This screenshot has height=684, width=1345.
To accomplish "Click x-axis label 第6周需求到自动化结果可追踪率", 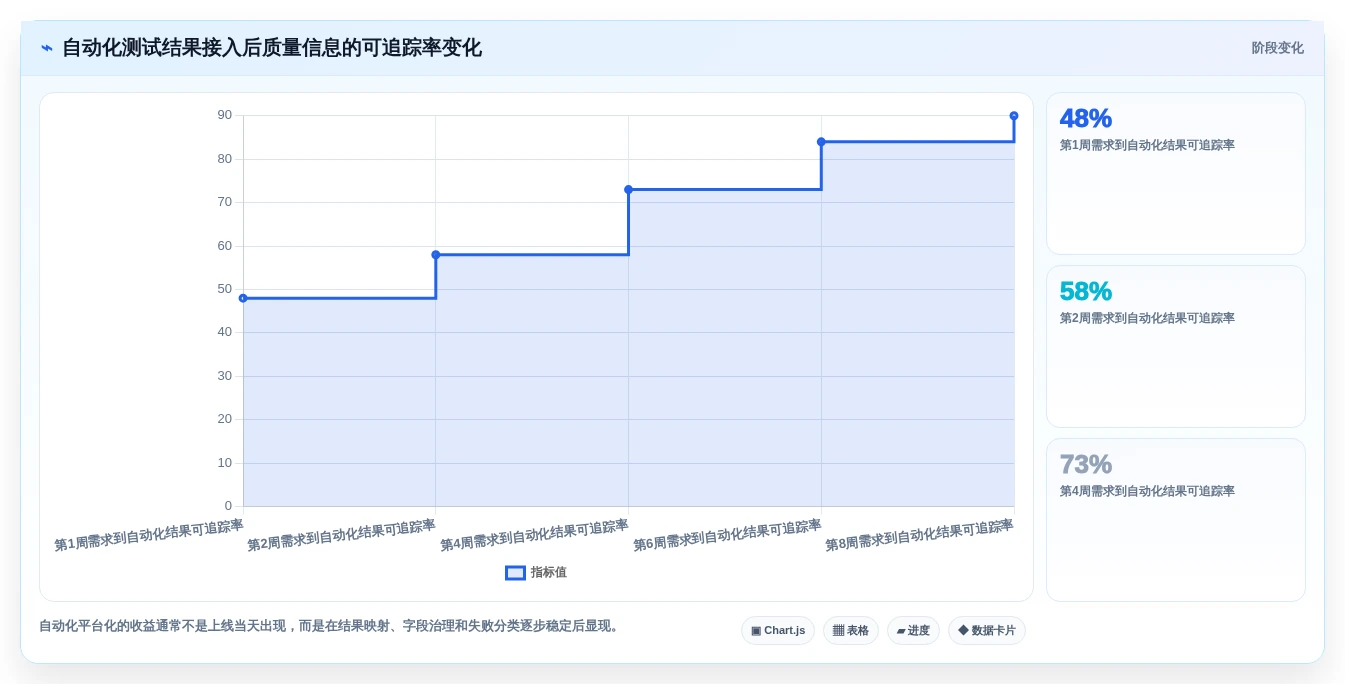I will pos(727,535).
